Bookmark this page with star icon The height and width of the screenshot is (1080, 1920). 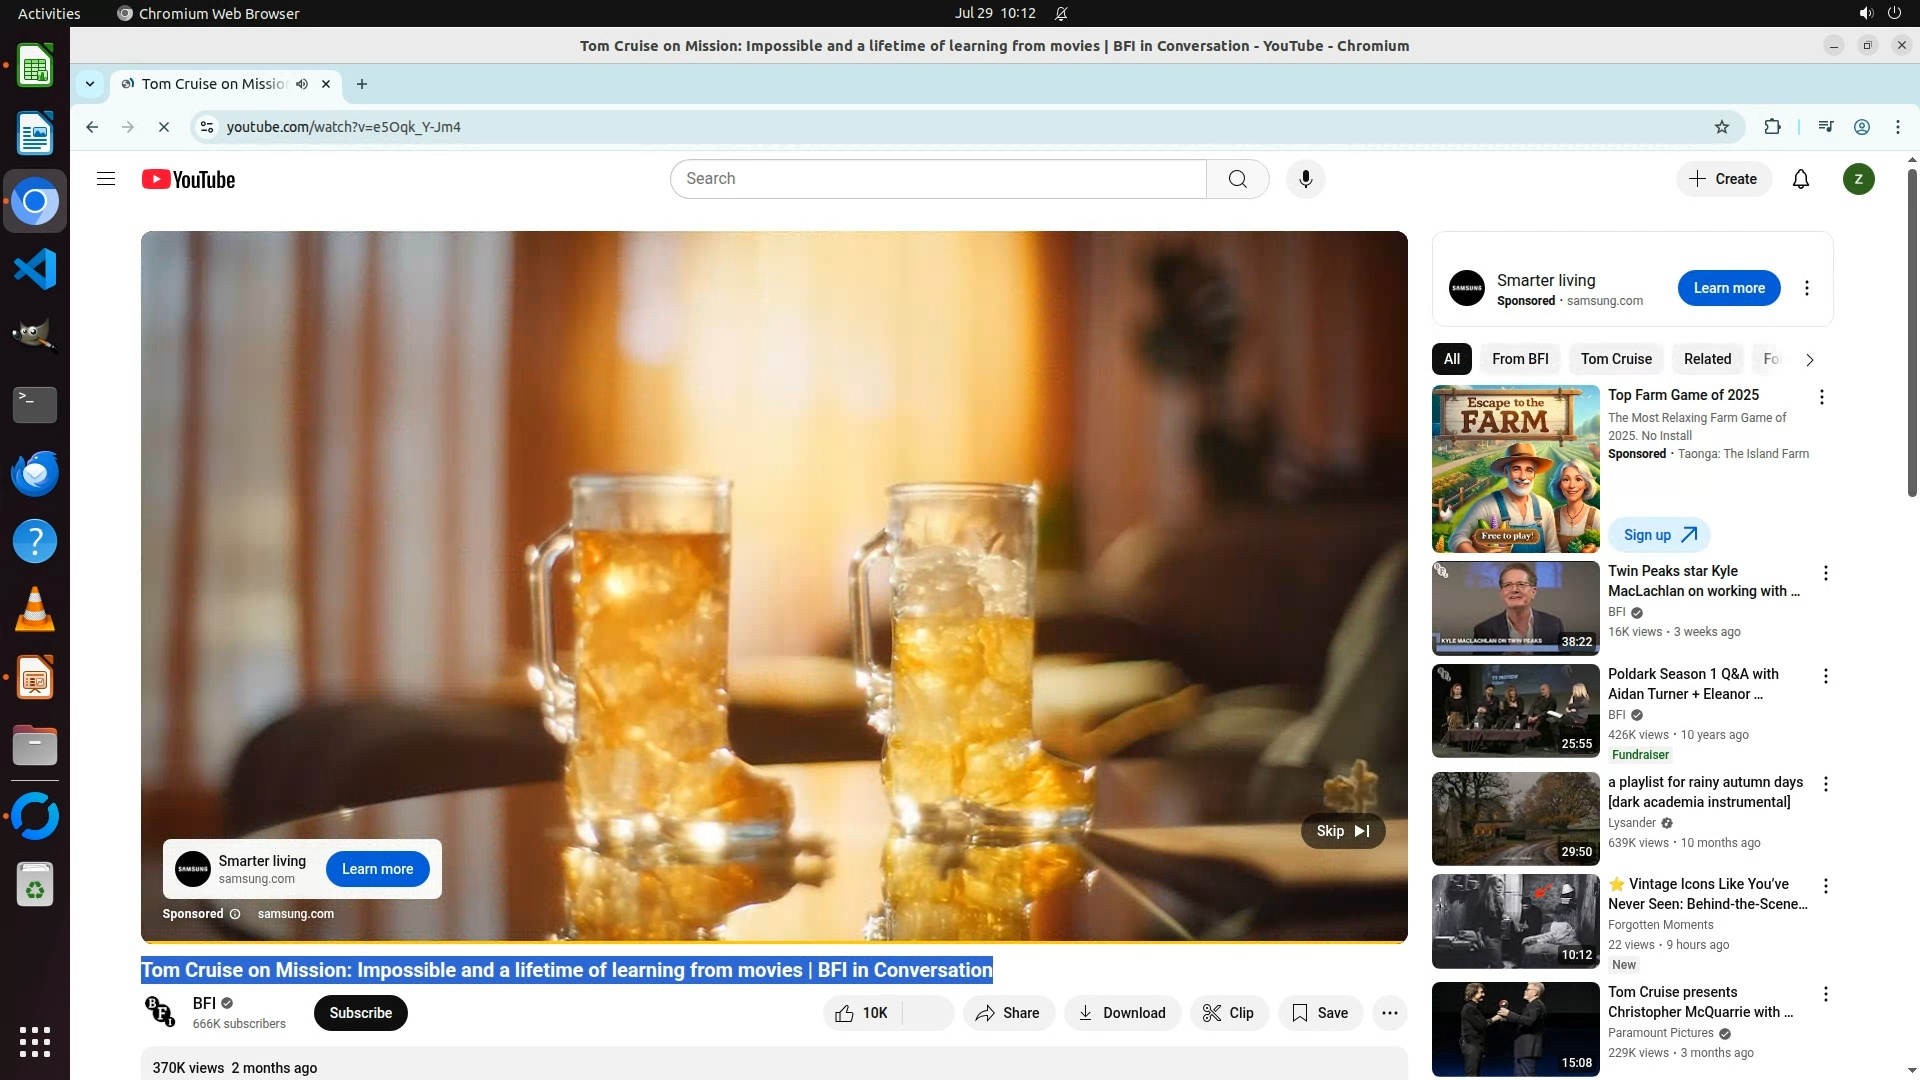[1721, 127]
